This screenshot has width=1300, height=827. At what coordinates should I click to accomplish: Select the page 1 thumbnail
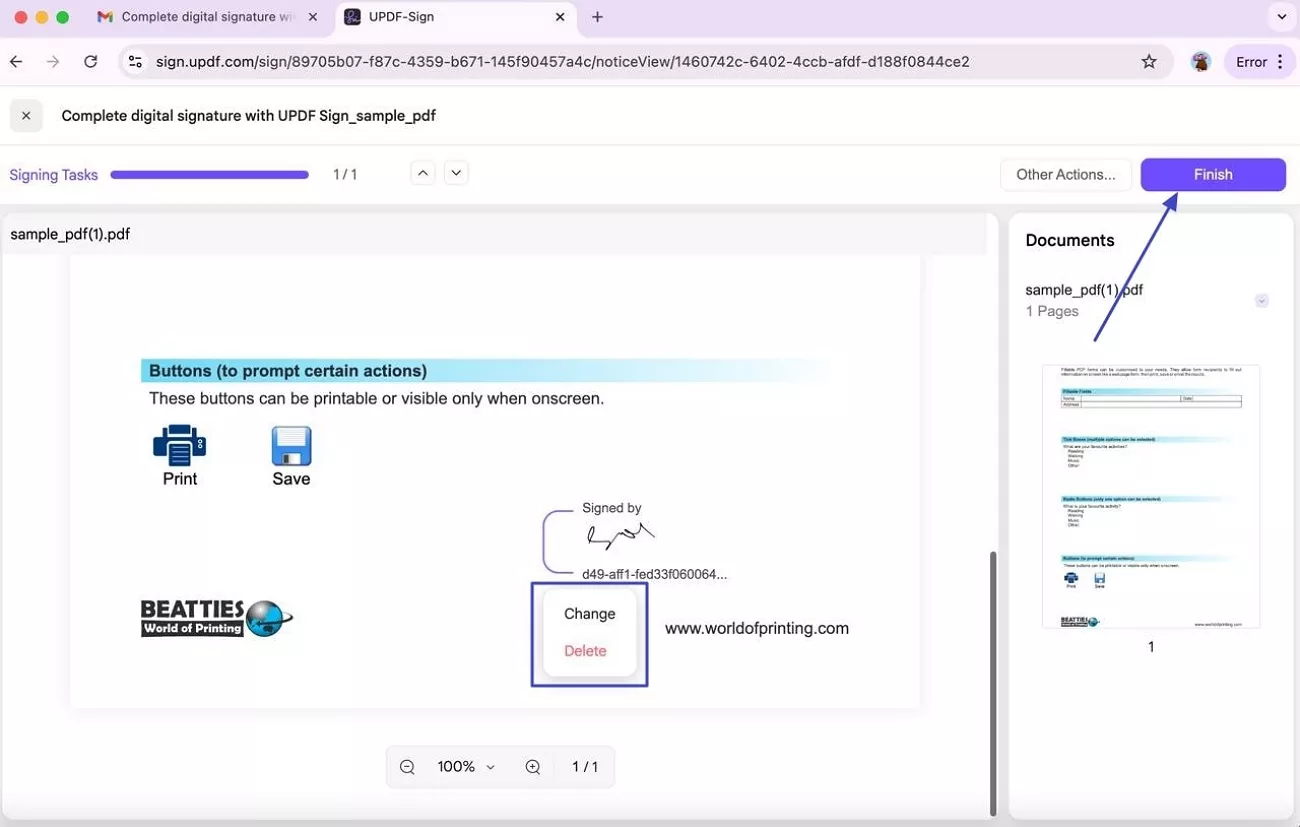(x=1150, y=496)
